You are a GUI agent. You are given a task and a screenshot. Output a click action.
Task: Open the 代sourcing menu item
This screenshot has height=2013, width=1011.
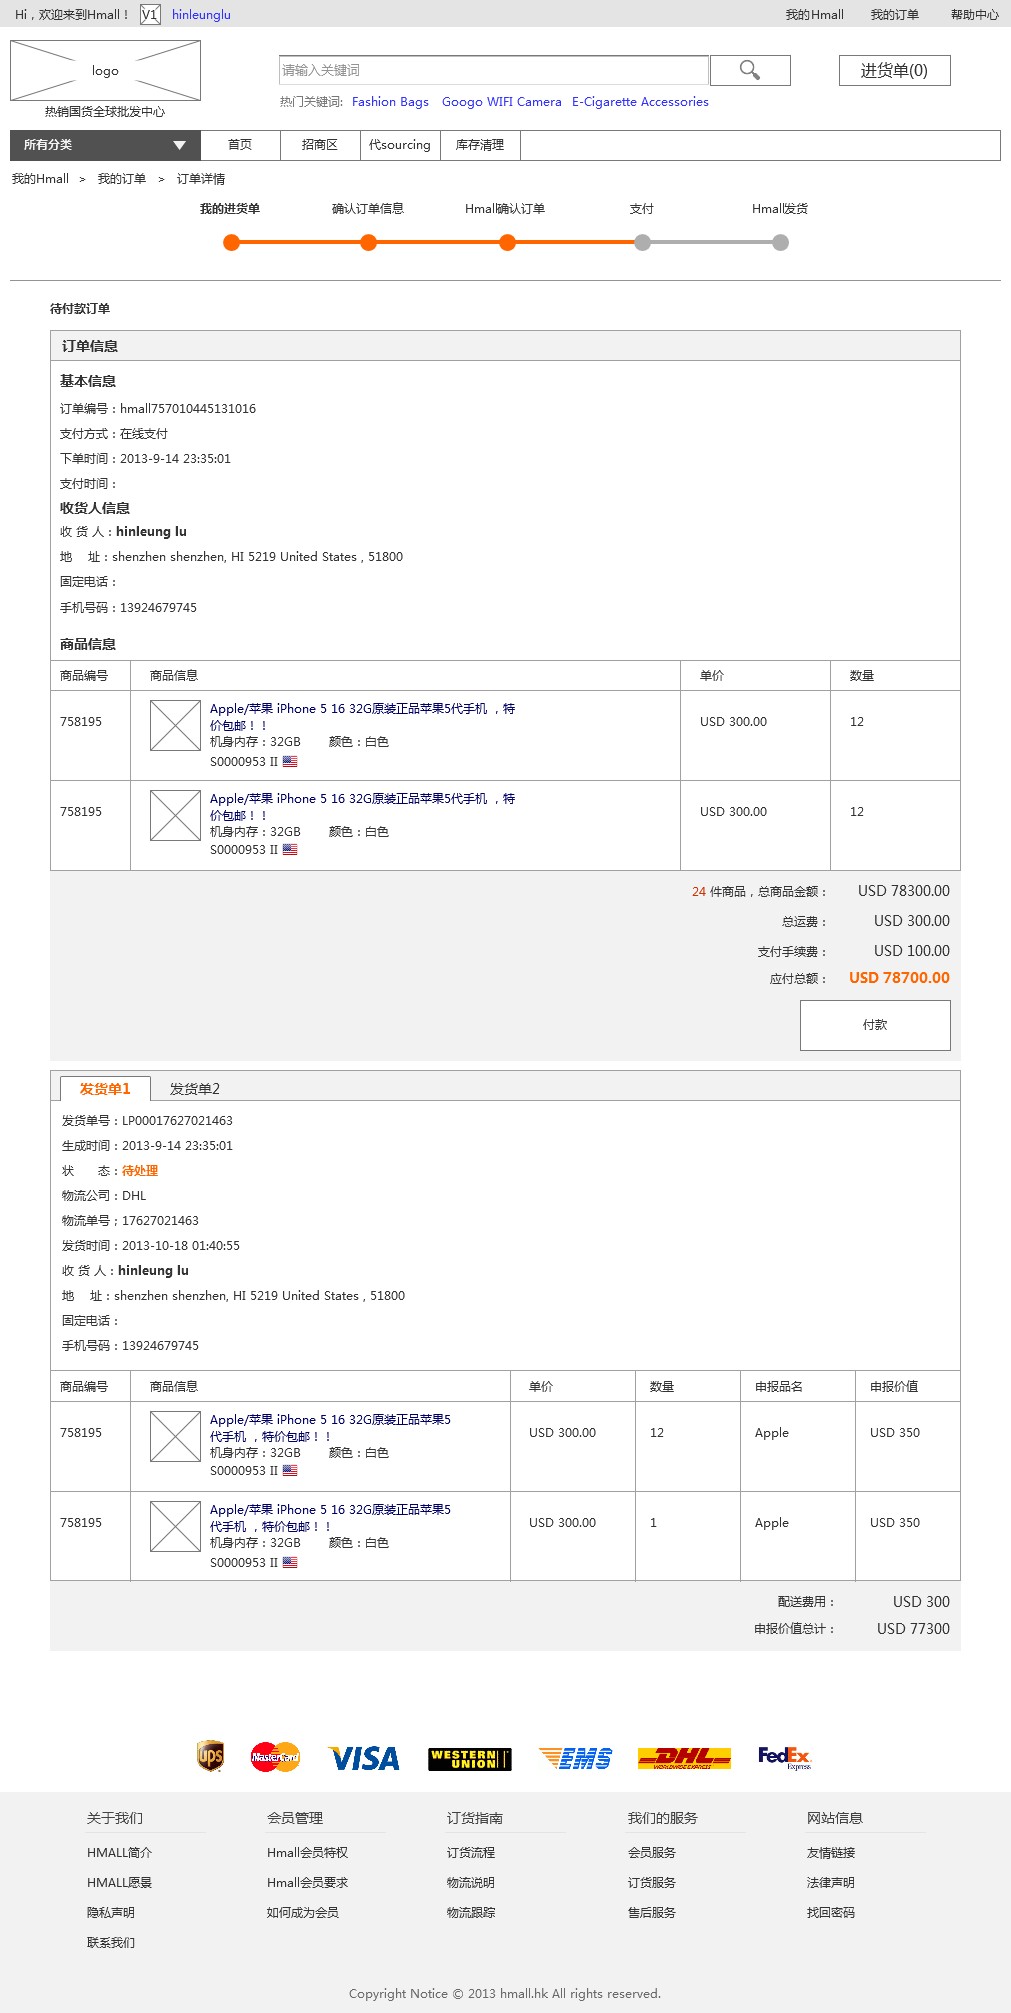click(399, 145)
